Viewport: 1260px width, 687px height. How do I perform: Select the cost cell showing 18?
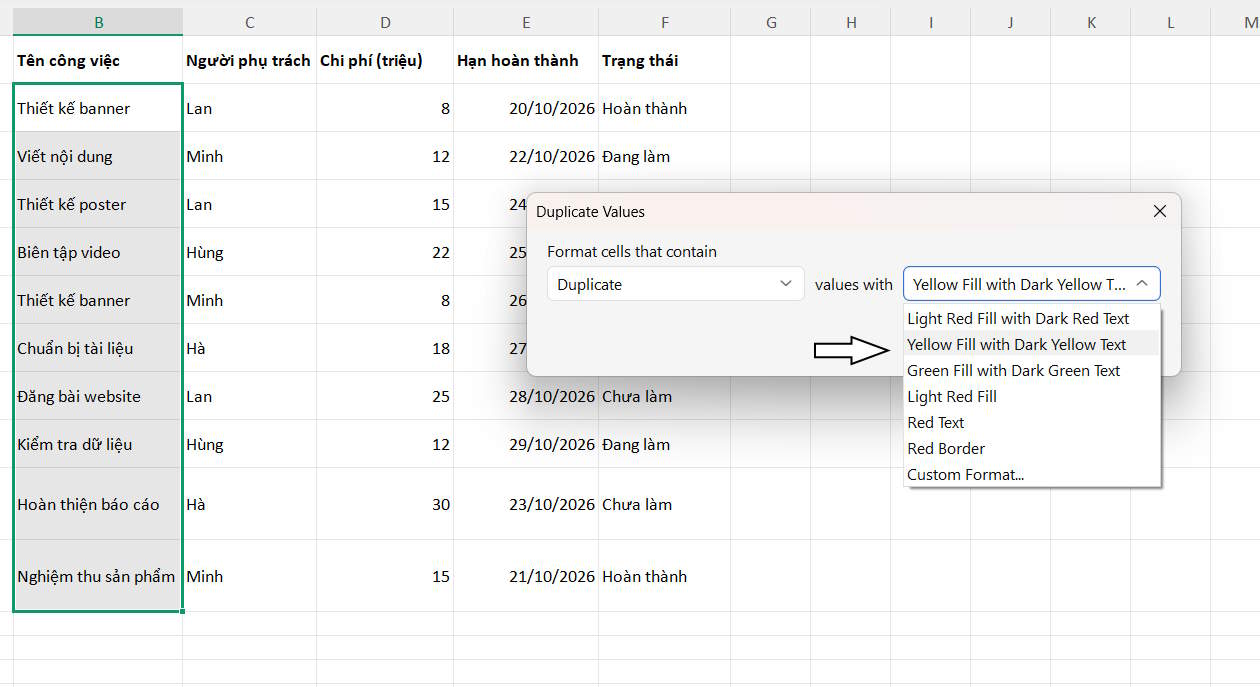tap(385, 348)
